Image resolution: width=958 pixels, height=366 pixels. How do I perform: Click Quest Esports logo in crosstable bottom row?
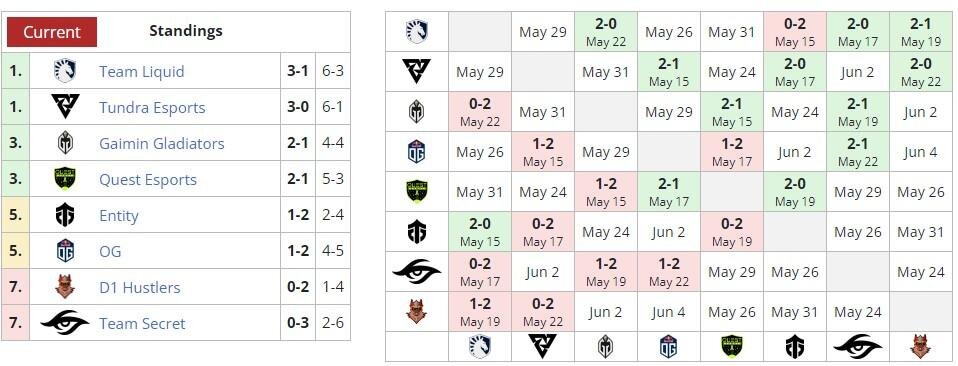tap(731, 346)
